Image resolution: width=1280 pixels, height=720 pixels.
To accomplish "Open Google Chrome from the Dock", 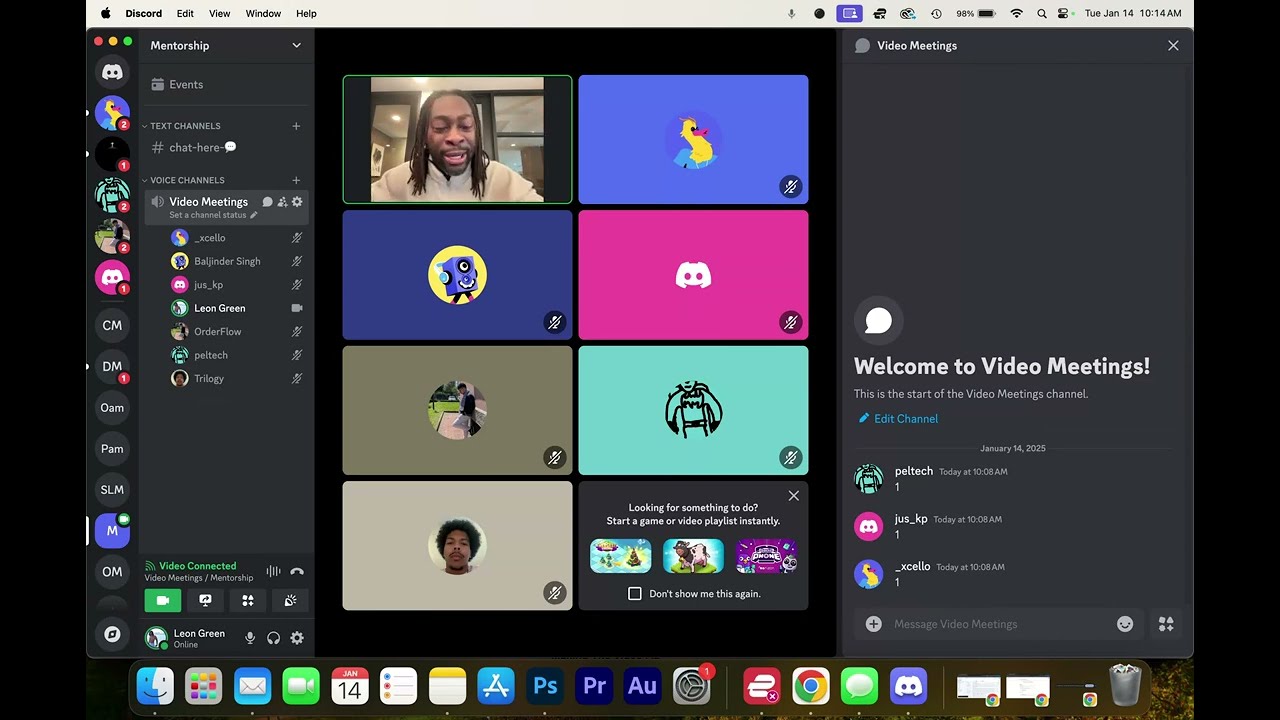I will [x=810, y=686].
